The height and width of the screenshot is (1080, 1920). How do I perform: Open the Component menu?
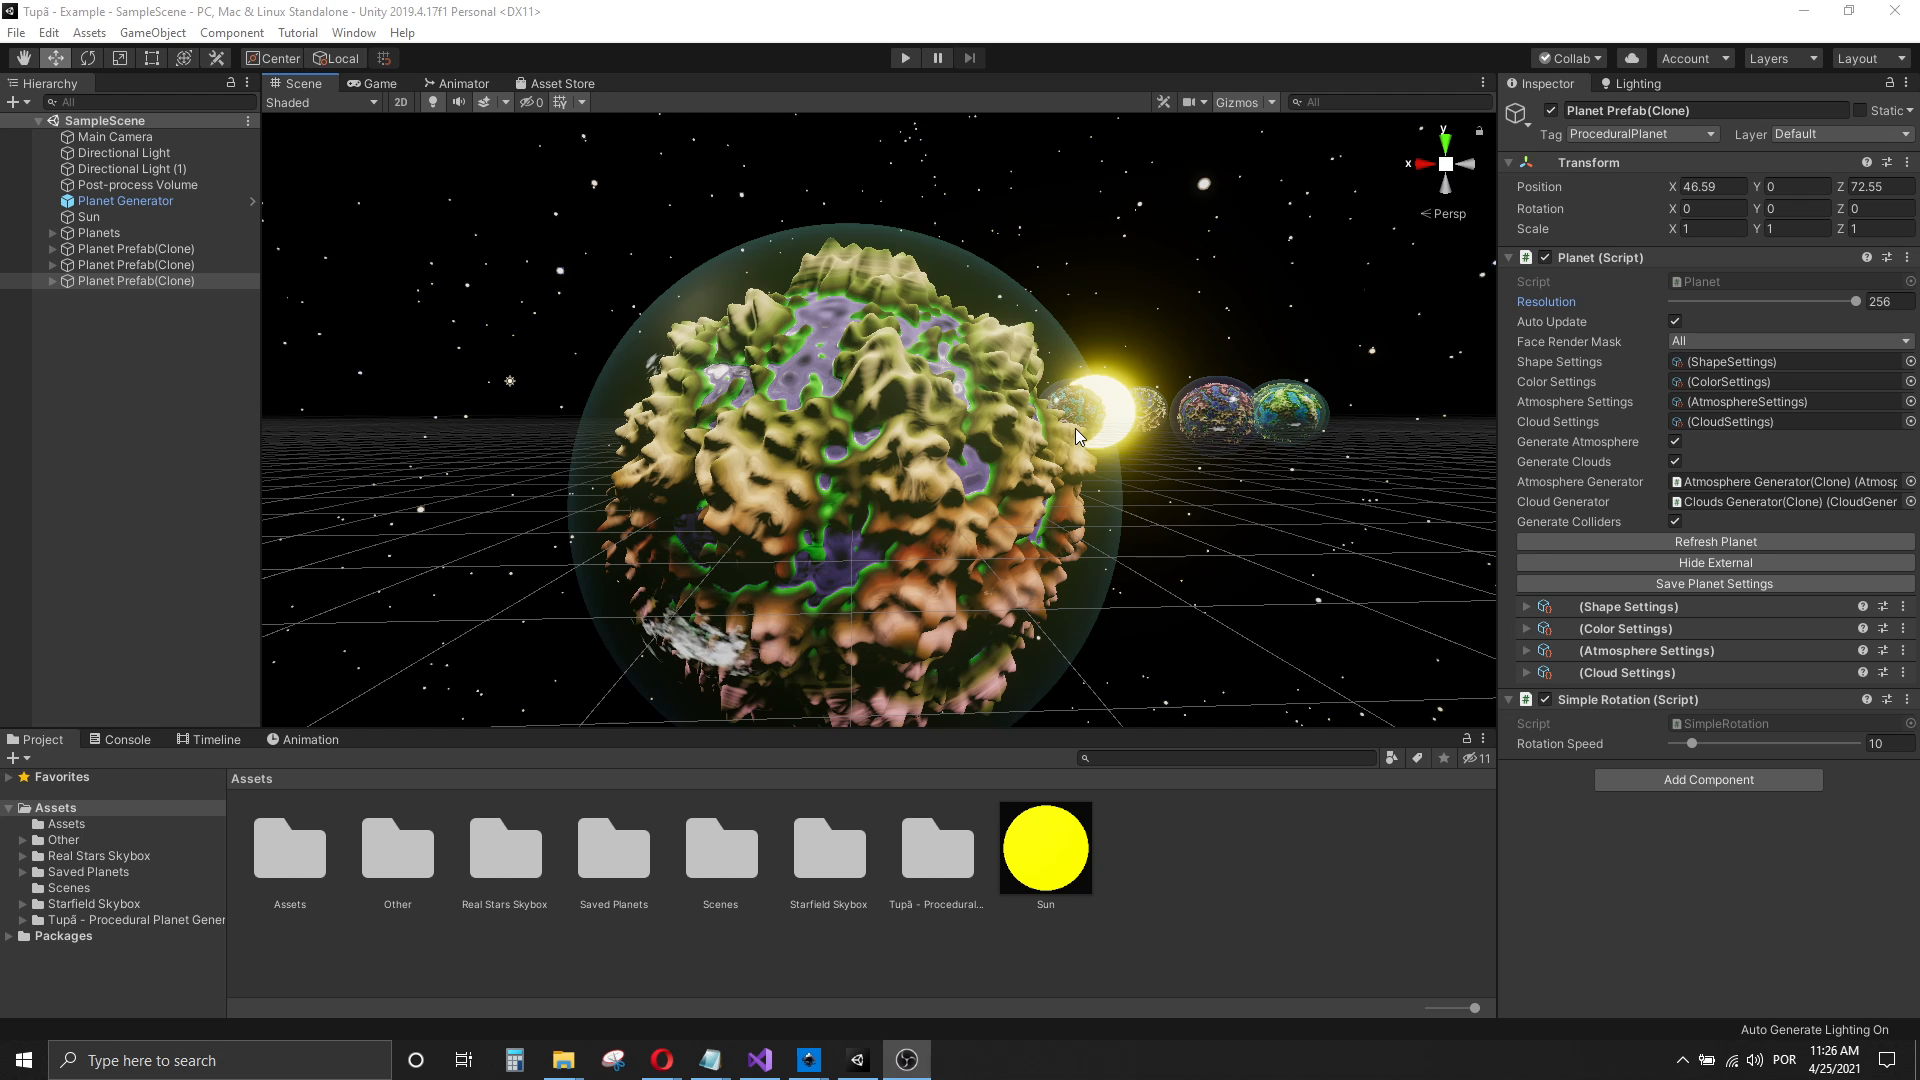(231, 32)
